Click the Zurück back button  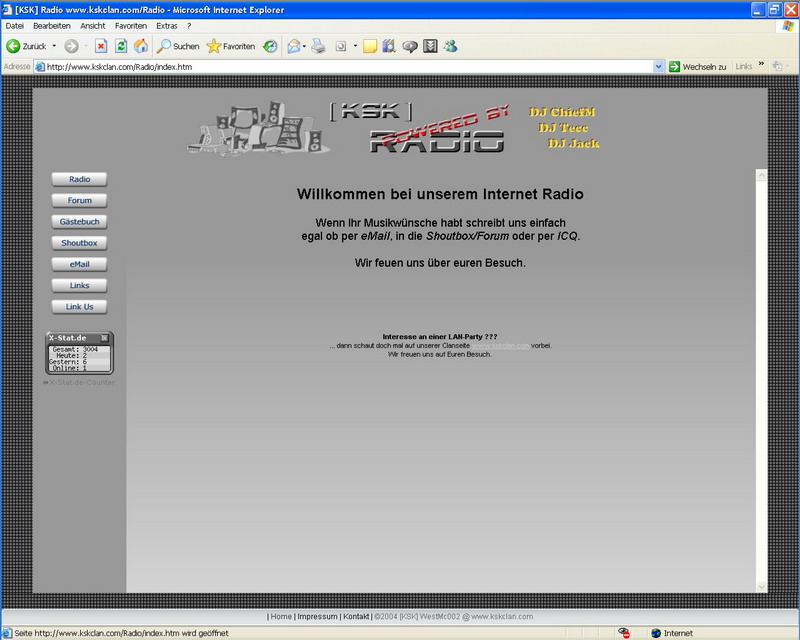pyautogui.click(x=27, y=46)
